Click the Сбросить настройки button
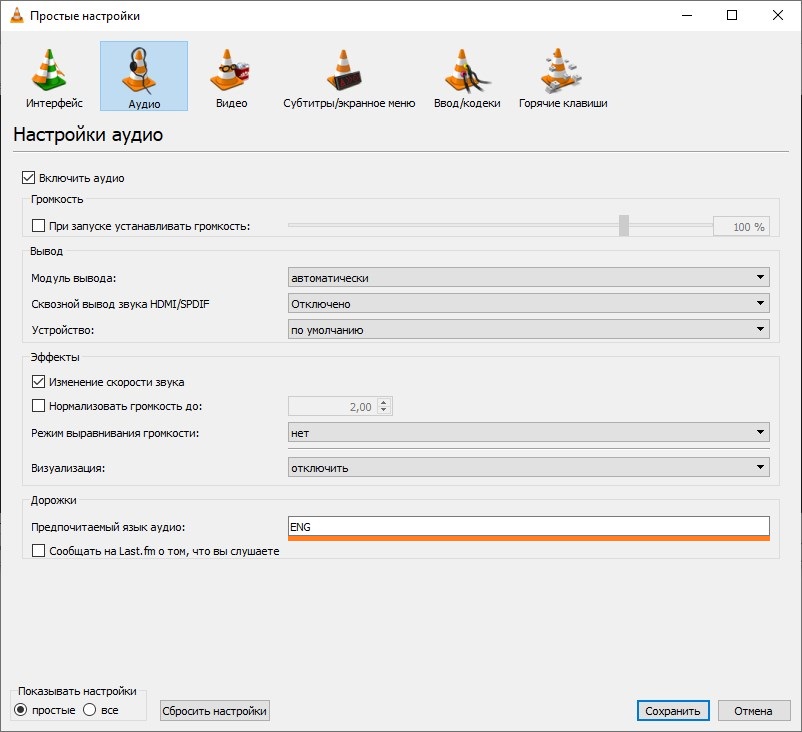 pyautogui.click(x=215, y=710)
